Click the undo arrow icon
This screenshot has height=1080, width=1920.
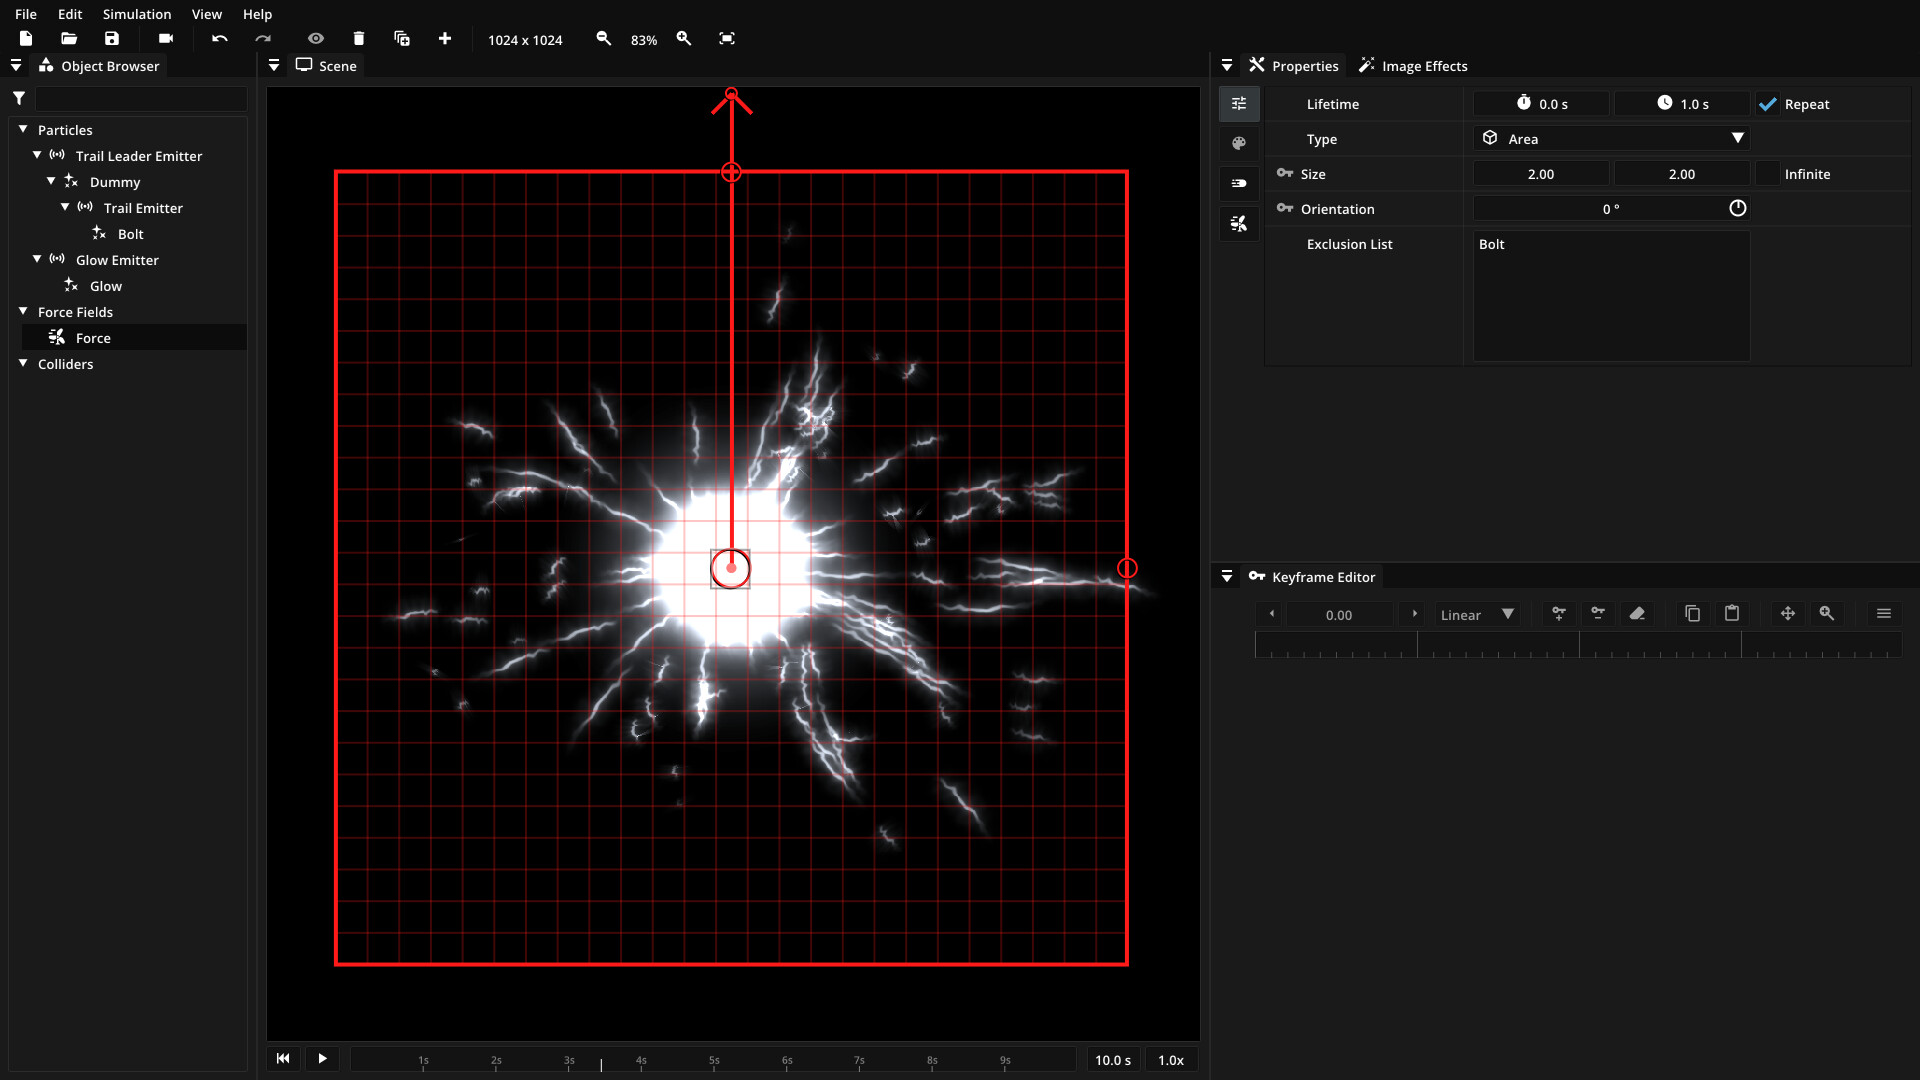coord(220,39)
